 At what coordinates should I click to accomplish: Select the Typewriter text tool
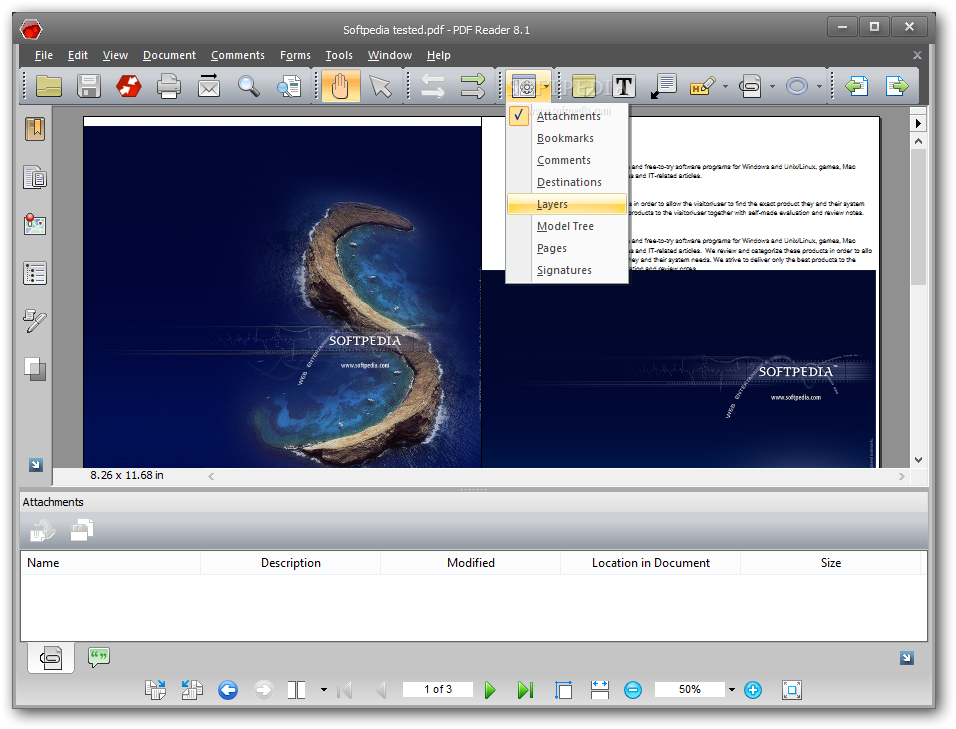(623, 86)
